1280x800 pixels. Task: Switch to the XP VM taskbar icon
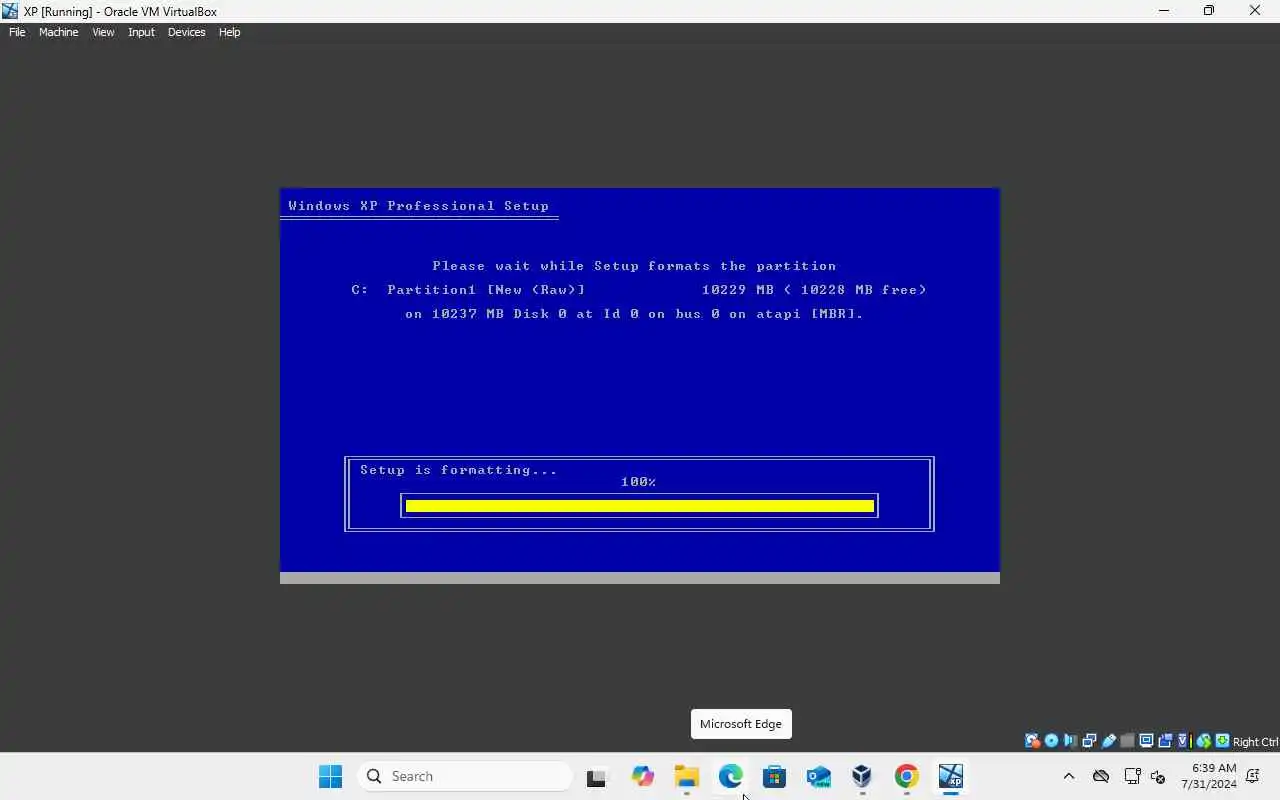click(x=950, y=776)
